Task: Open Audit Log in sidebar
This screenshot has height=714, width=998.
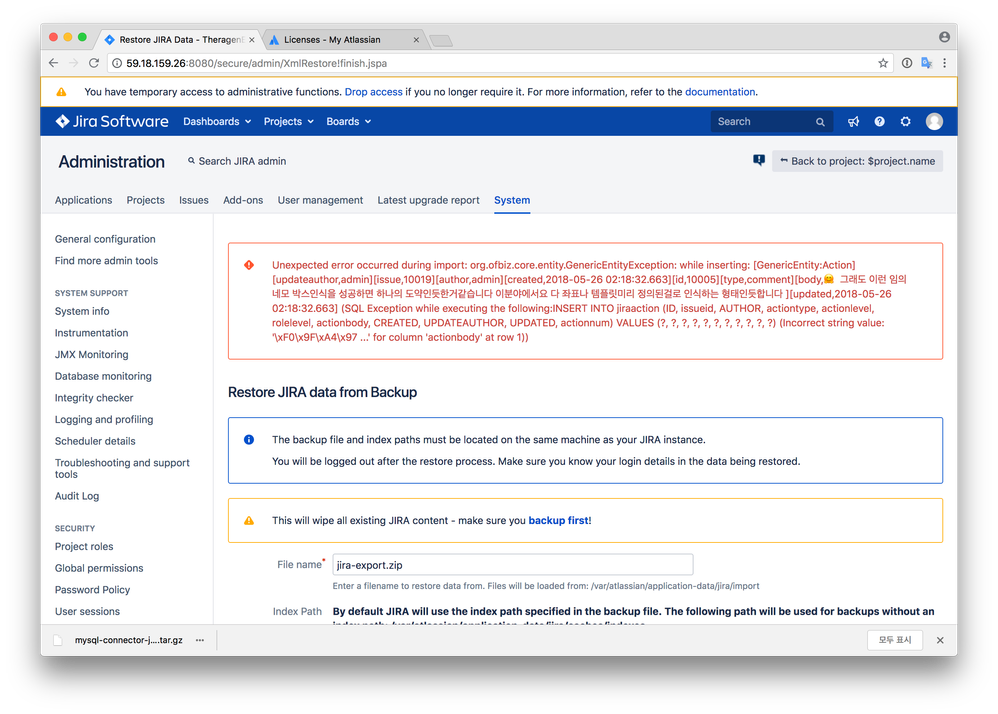Action: [77, 496]
